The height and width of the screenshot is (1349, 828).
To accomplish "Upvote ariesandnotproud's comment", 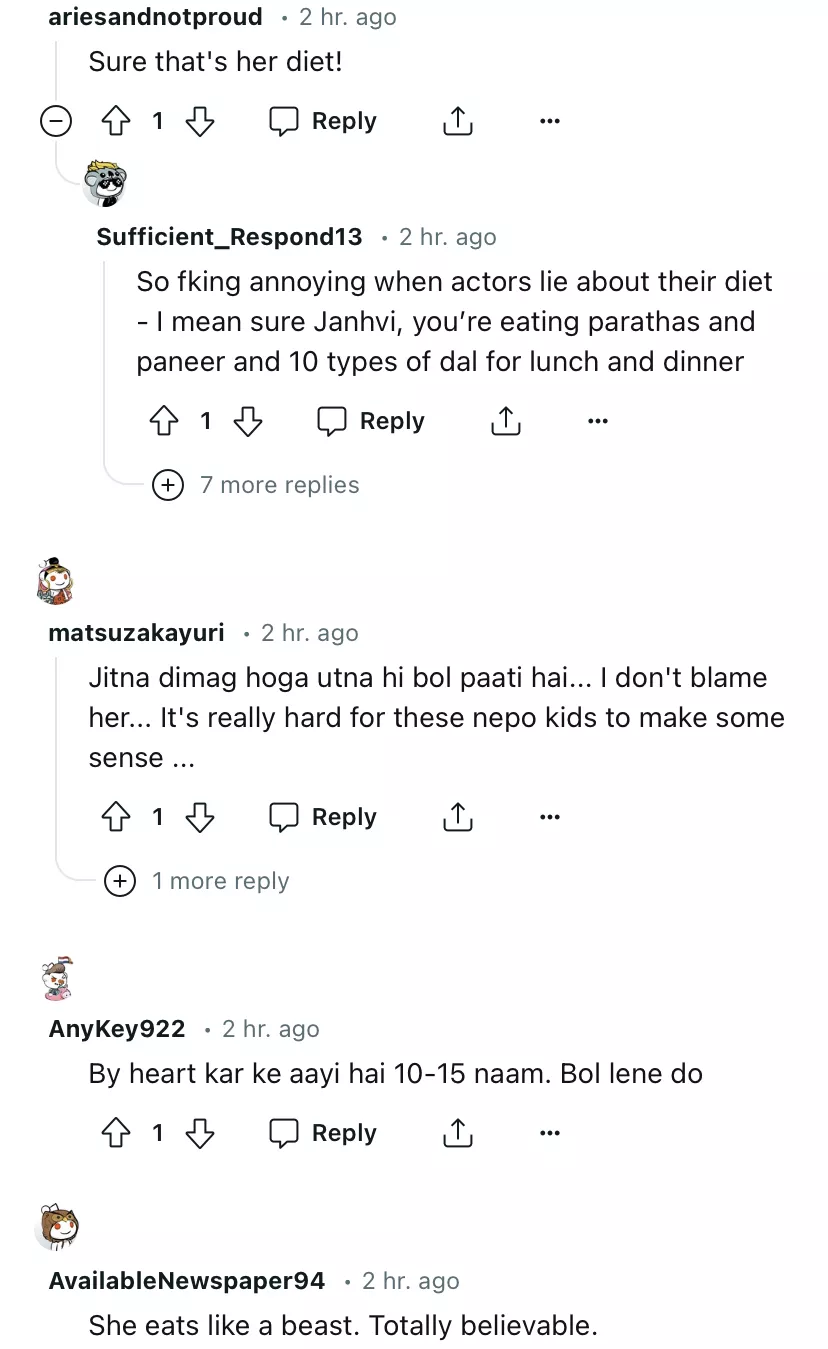I will click(117, 122).
